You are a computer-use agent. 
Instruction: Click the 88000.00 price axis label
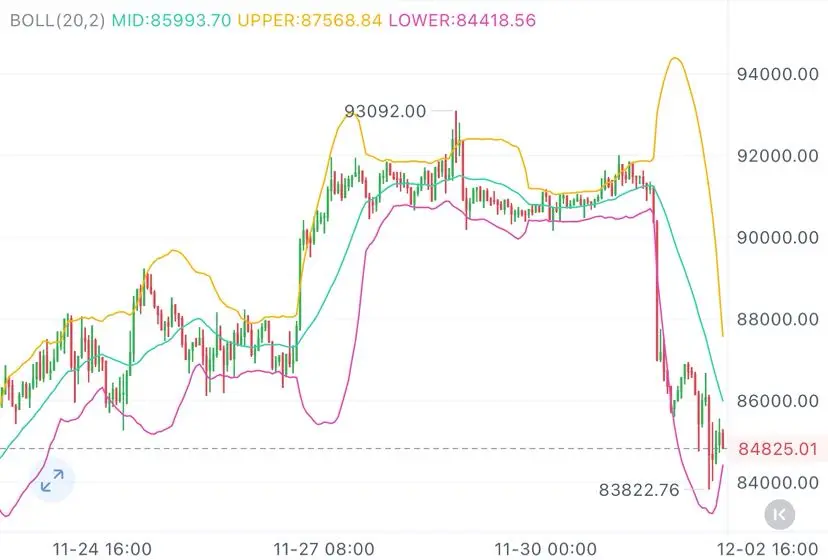777,319
